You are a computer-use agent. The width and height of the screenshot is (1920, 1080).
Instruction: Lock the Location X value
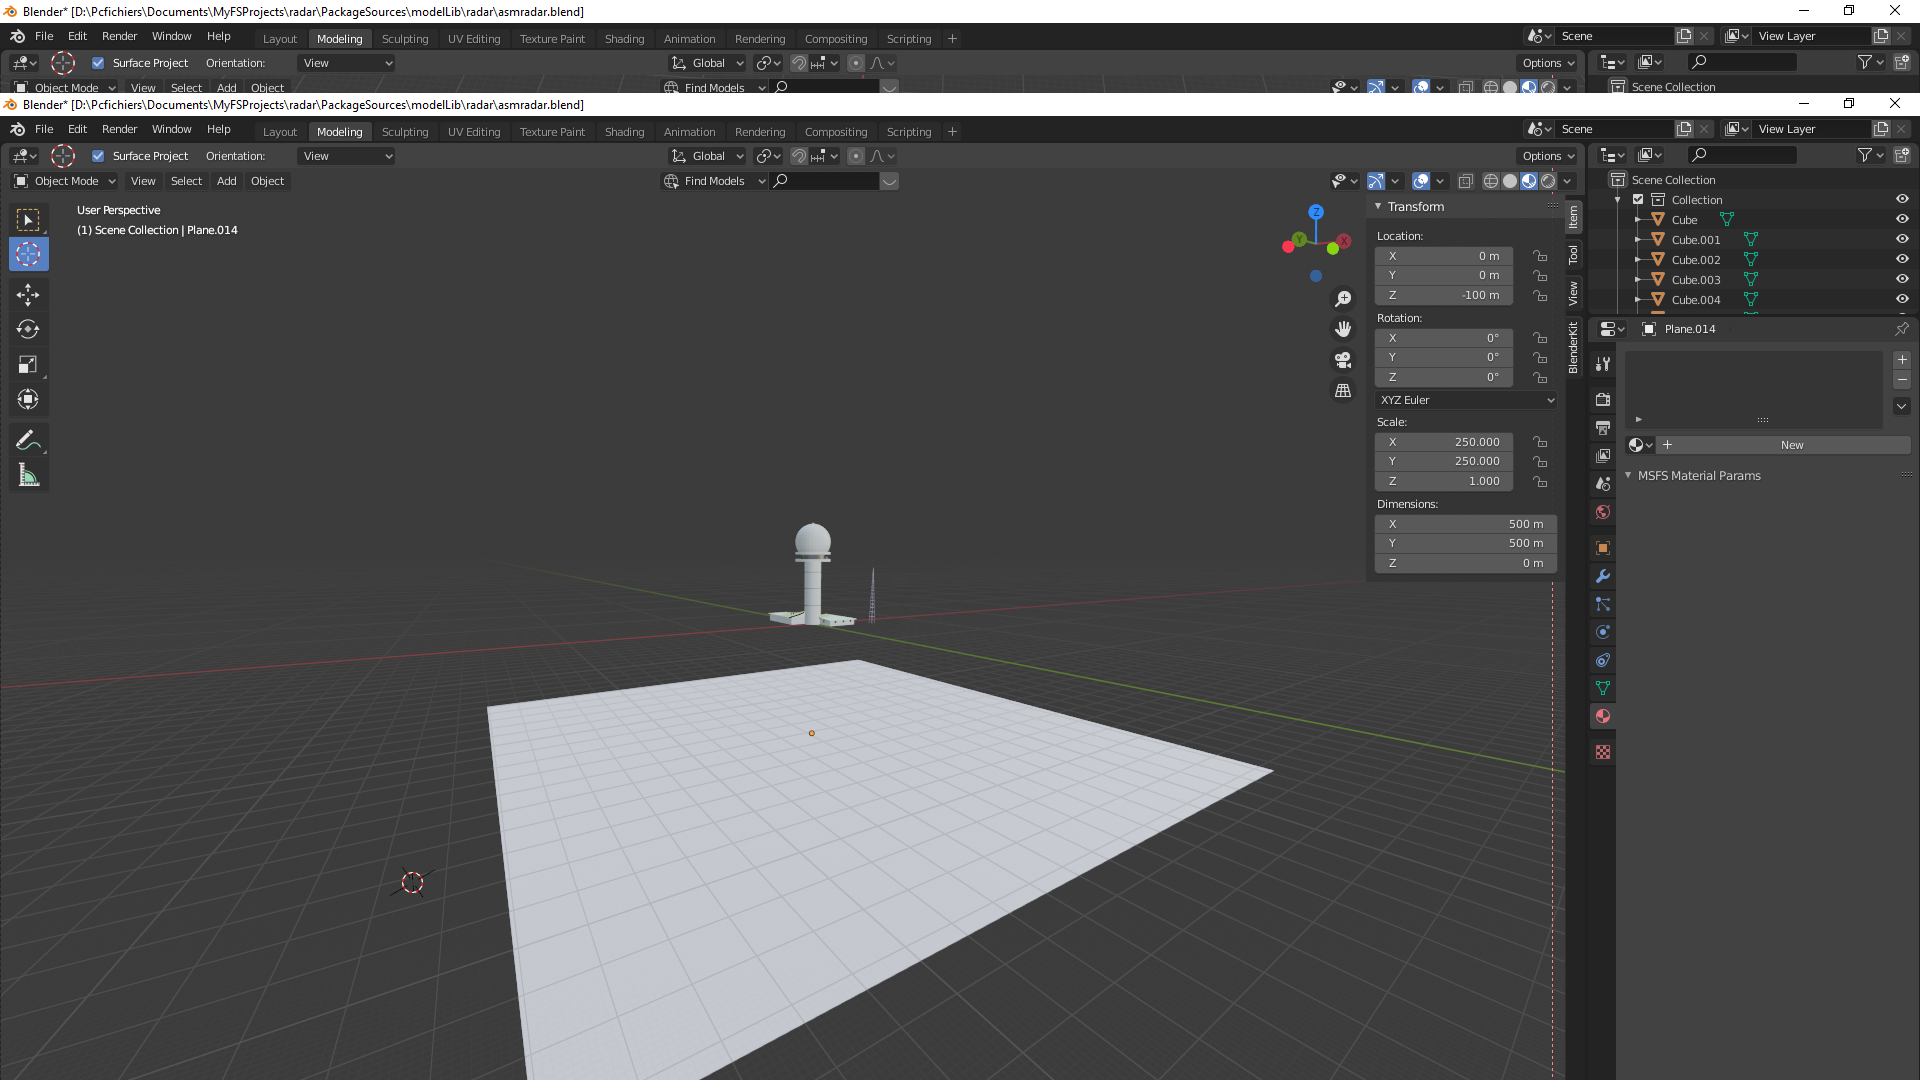click(x=1540, y=256)
